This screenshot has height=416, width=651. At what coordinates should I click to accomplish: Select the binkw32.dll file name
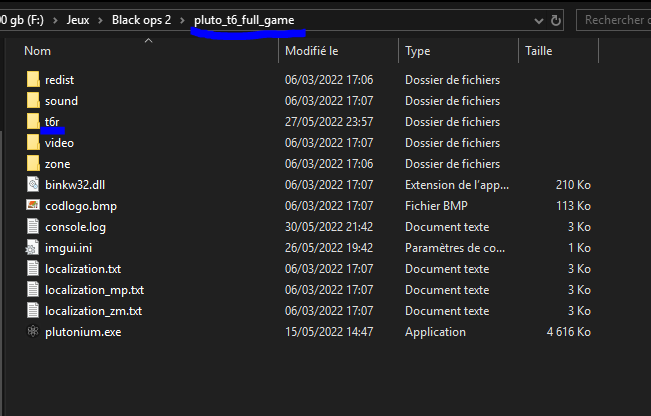pos(75,185)
